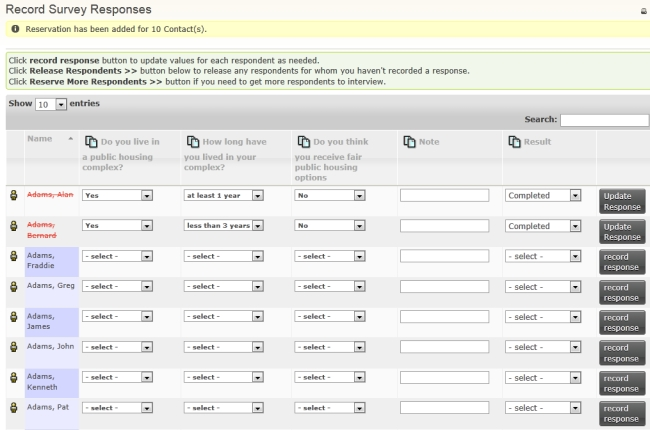The image size is (650, 430).
Task: Click the Note field for Adams, John
Action: [444, 347]
